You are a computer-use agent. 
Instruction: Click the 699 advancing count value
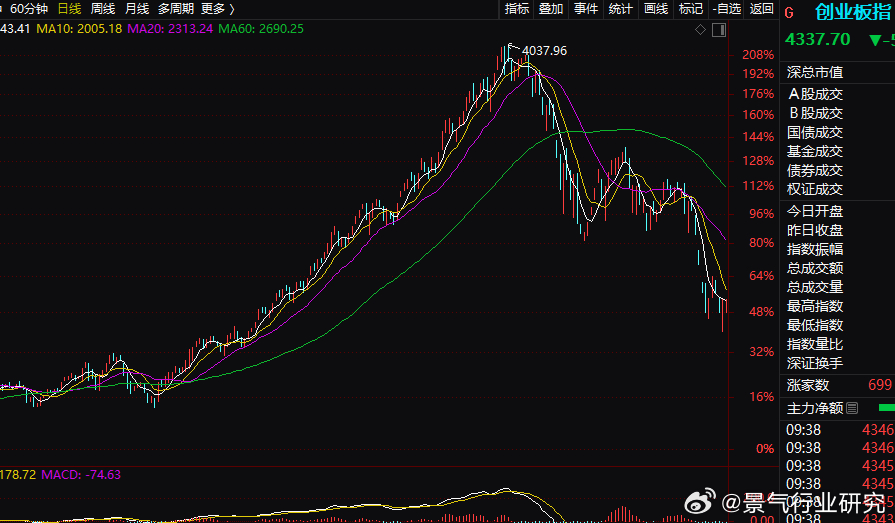[x=880, y=385]
